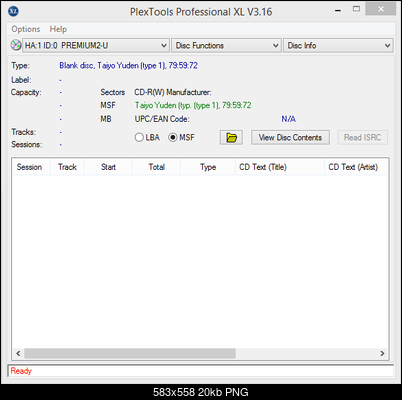The image size is (402, 400).
Task: Maximize the PlexTools window
Action: click(x=356, y=9)
